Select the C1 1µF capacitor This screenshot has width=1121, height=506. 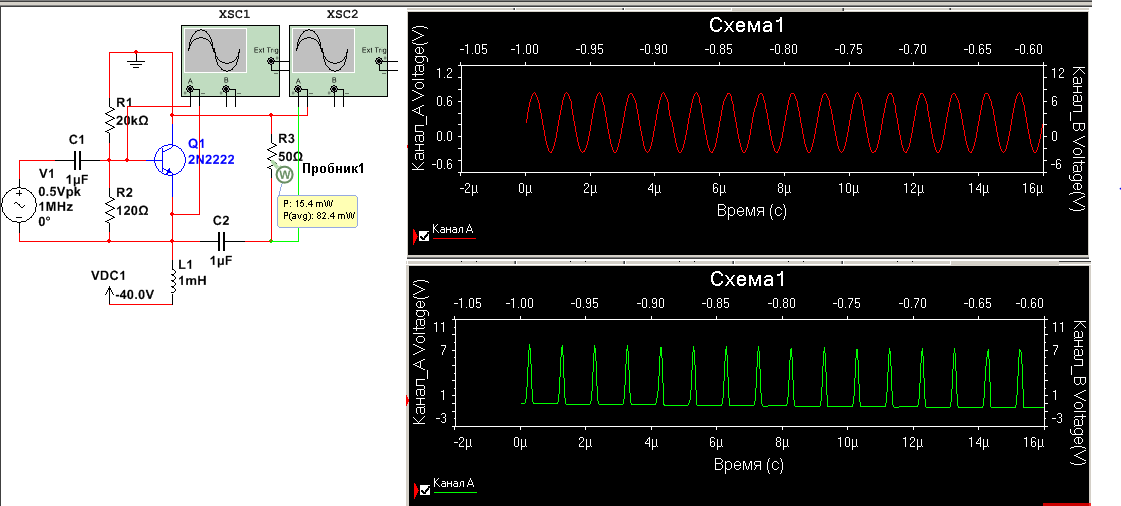click(76, 159)
